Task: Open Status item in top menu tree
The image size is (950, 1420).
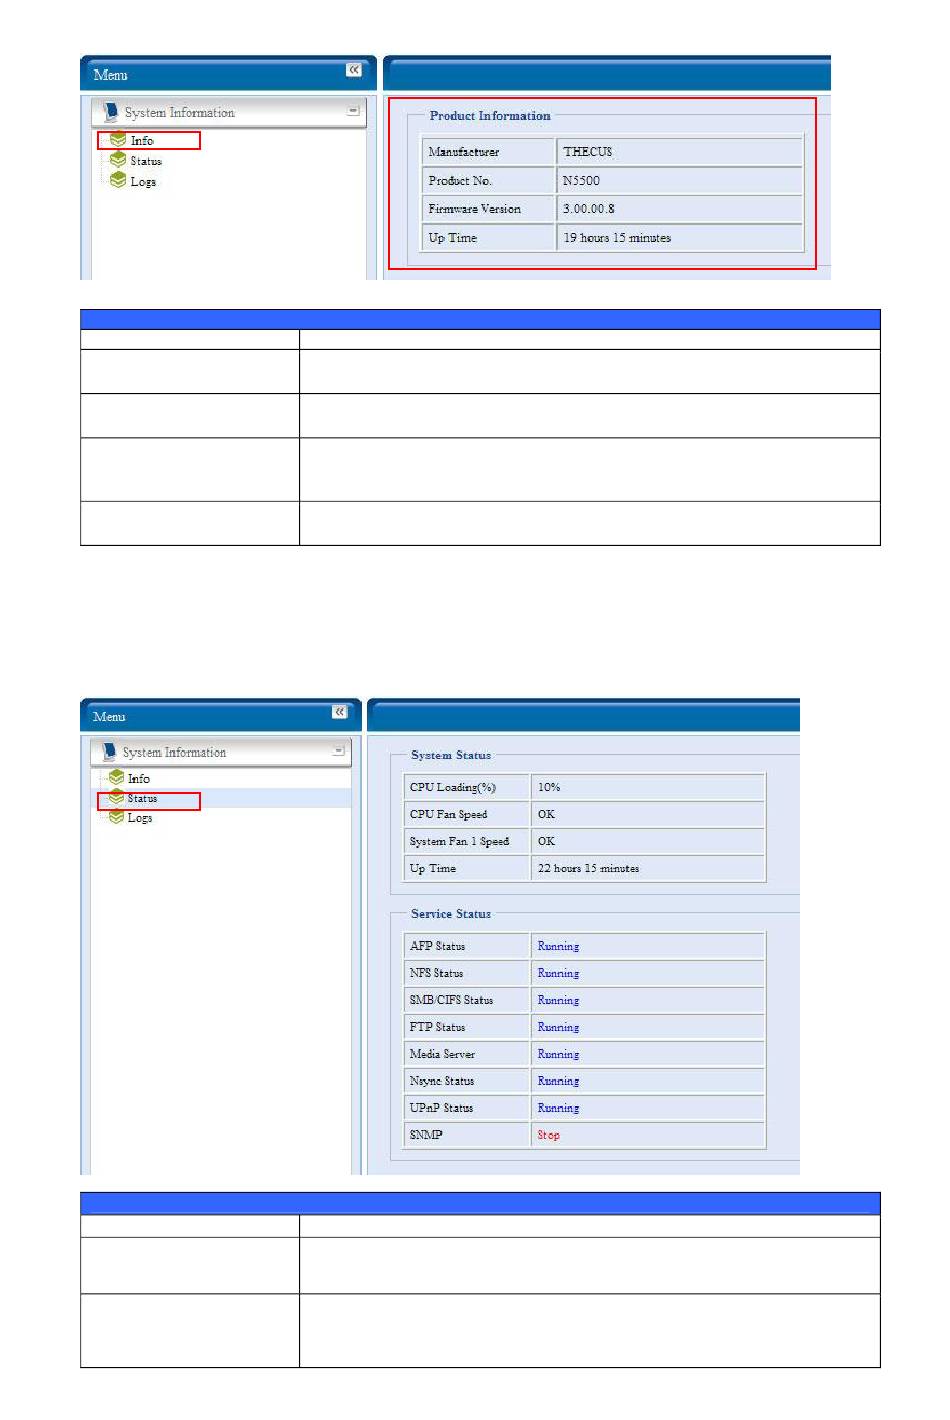Action: [146, 161]
